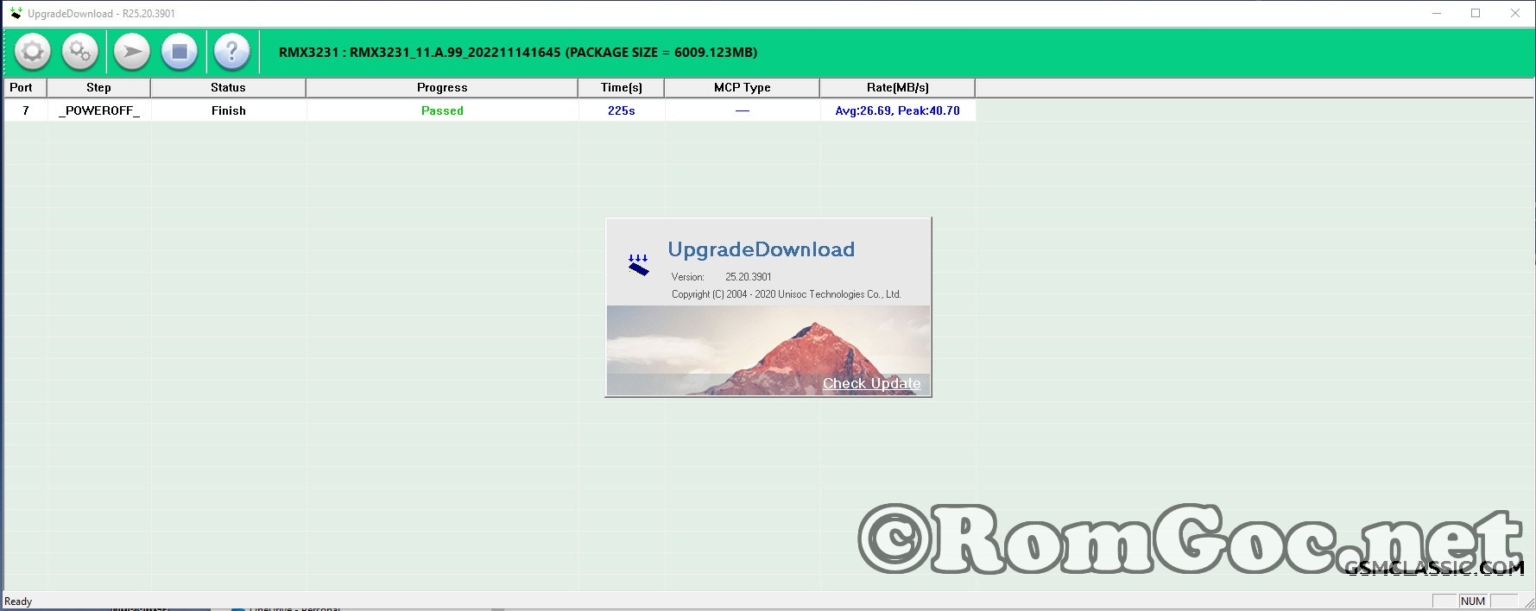Stop the operation using the stop icon
Screen dimensions: 1536x611
click(180, 51)
